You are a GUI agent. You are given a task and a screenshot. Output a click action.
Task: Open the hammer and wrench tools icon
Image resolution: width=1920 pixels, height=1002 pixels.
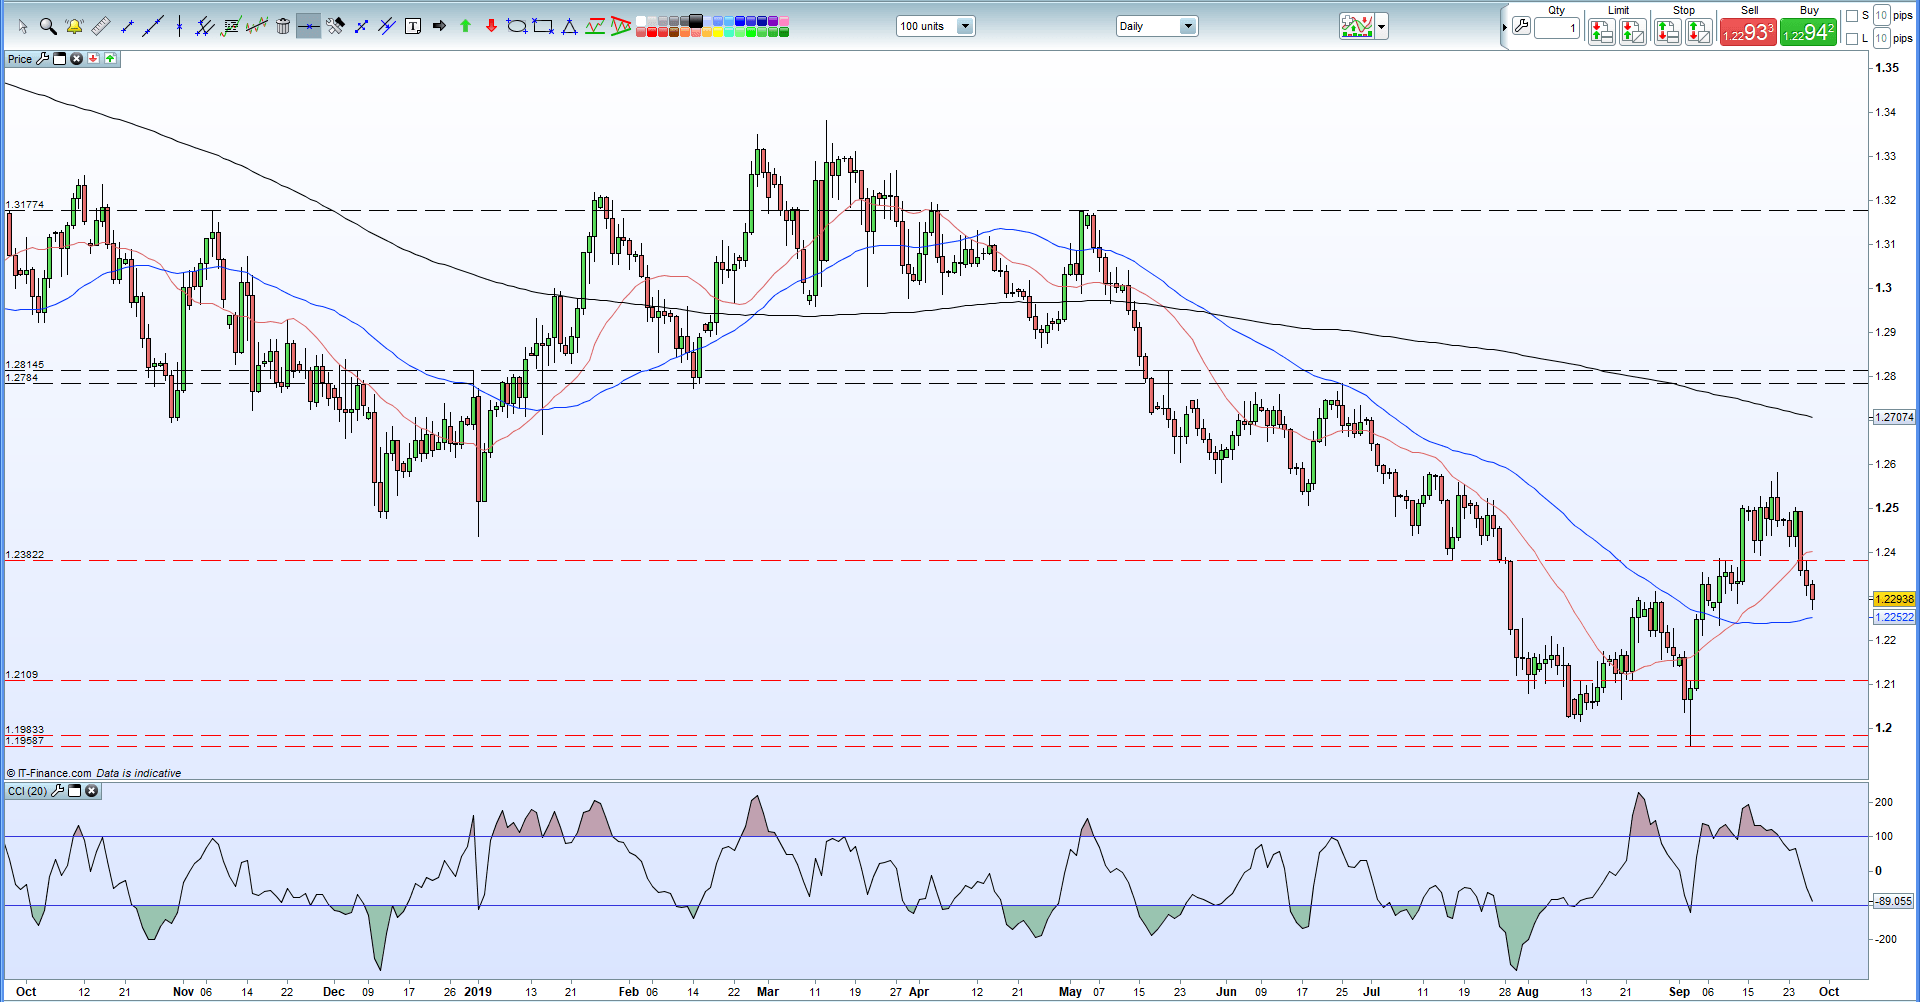pos(335,27)
